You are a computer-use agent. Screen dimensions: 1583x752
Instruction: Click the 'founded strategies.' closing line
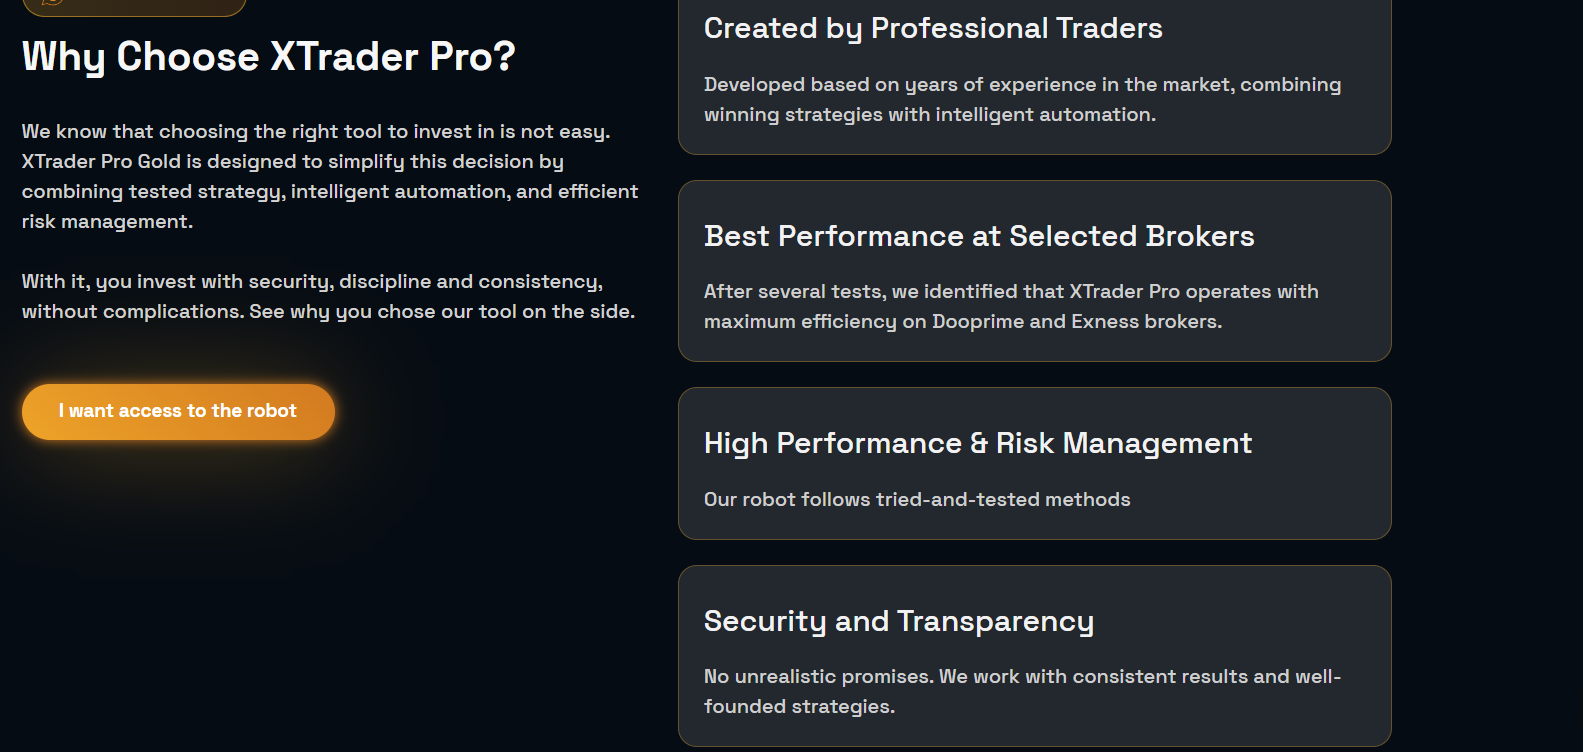pyautogui.click(x=798, y=707)
